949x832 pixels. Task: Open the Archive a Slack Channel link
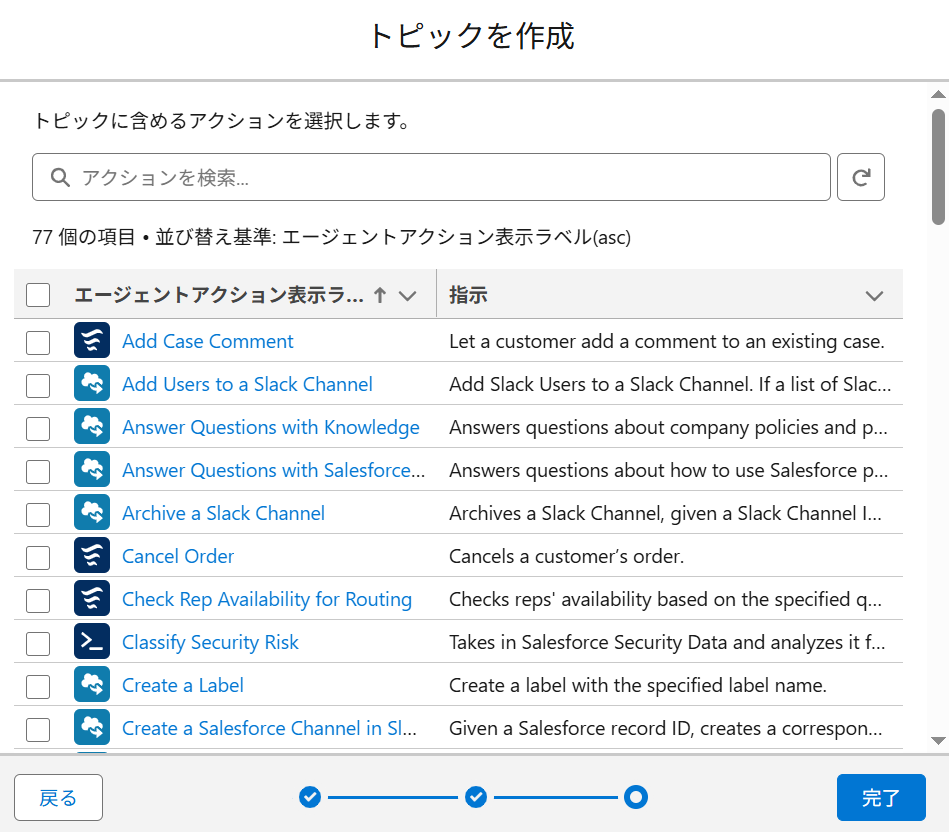[x=223, y=513]
